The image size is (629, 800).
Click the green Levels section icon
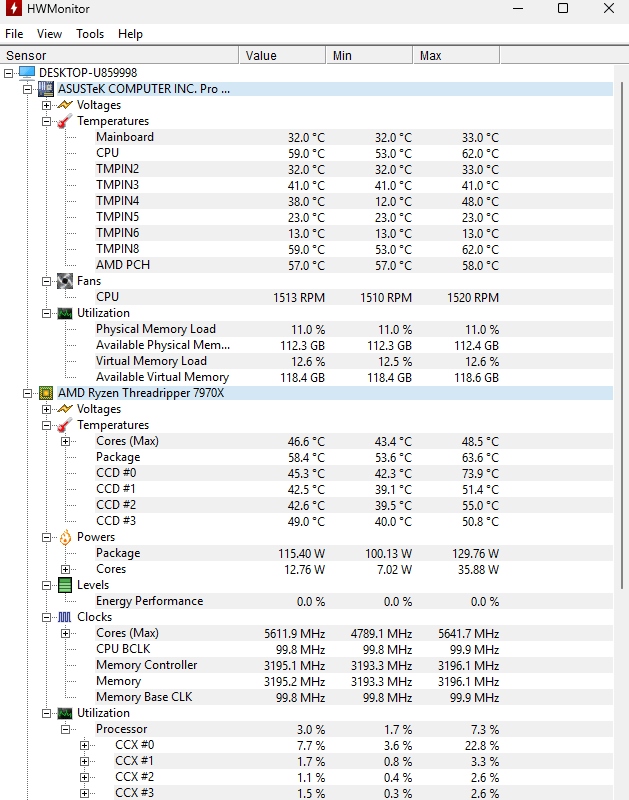[65, 585]
